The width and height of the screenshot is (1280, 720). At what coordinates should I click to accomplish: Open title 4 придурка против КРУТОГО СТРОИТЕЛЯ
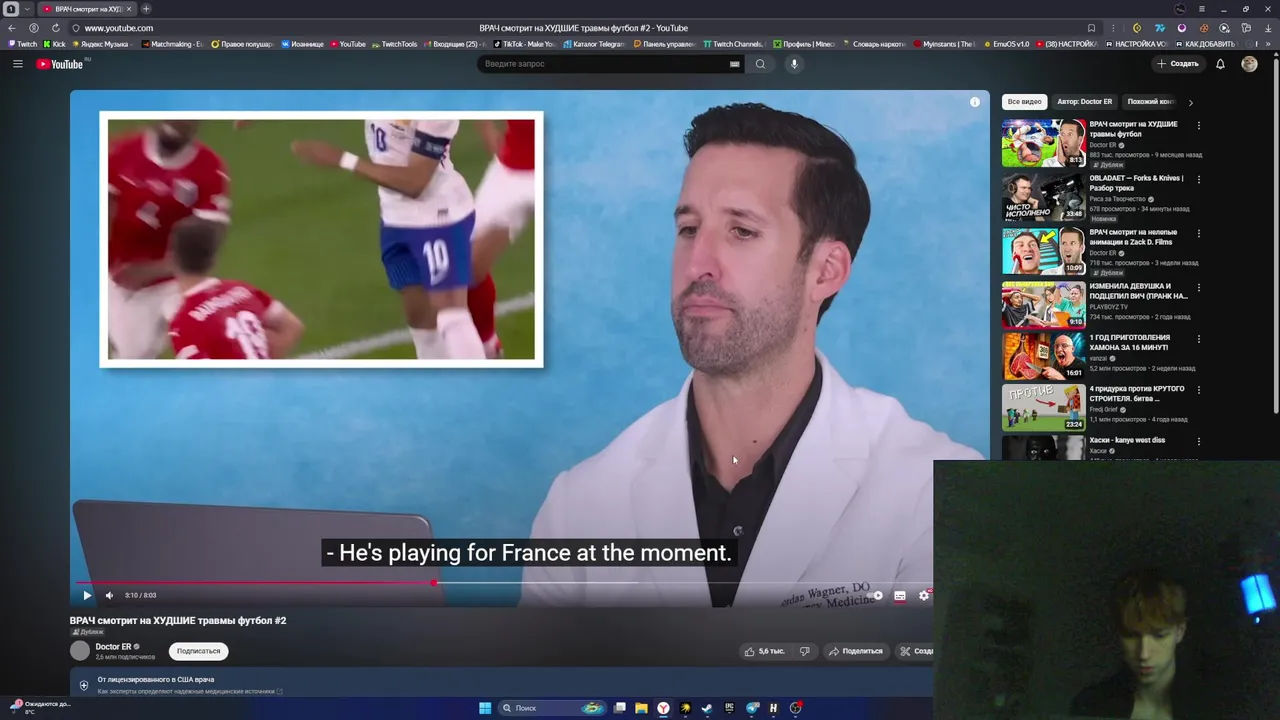(1137, 393)
